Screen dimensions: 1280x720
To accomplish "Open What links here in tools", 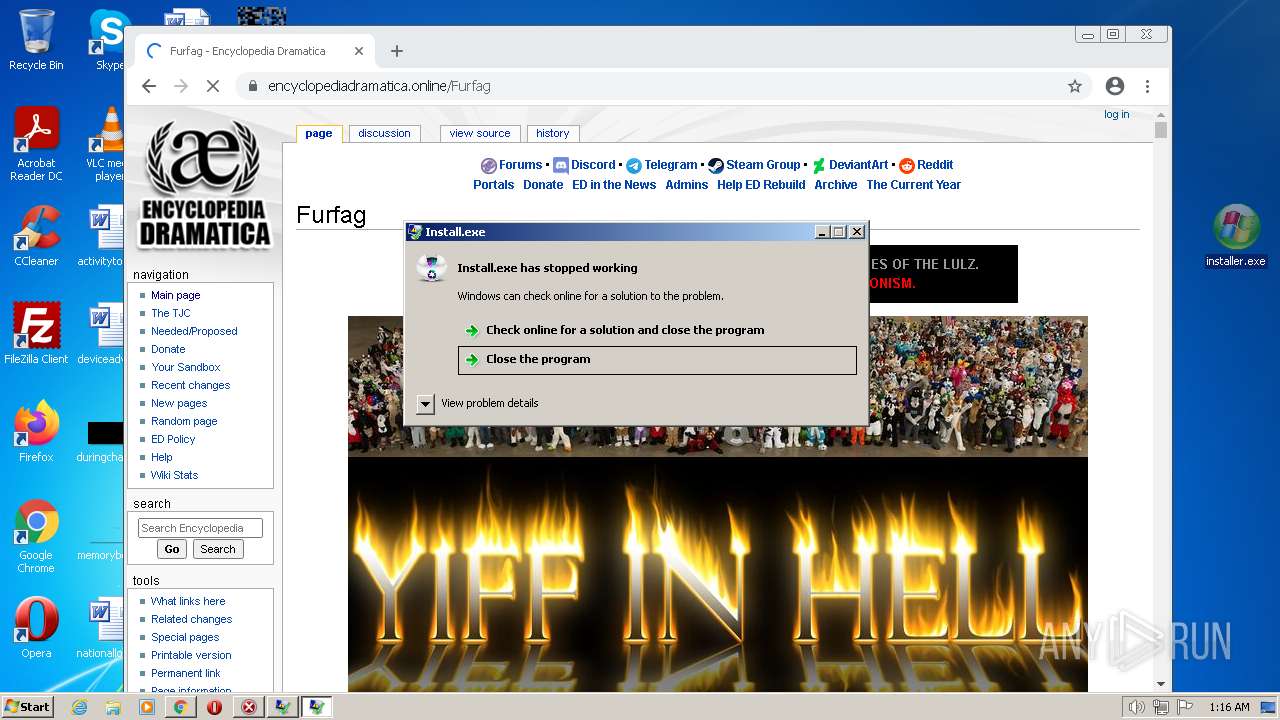I will point(188,601).
